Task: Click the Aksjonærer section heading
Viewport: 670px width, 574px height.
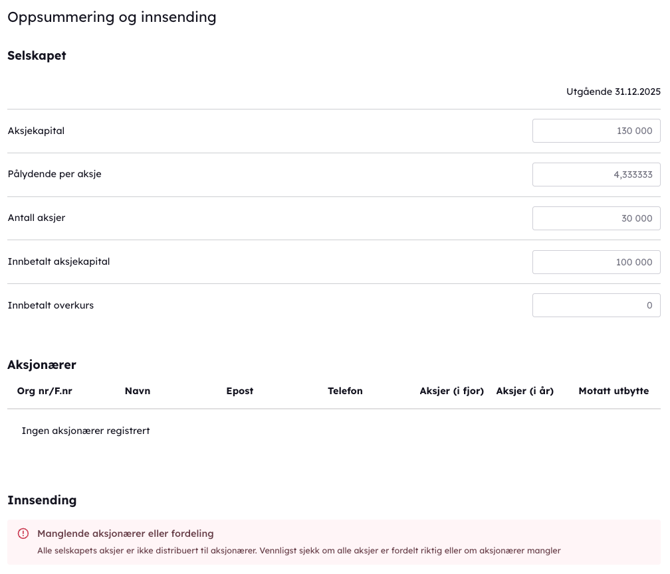Action: (42, 365)
